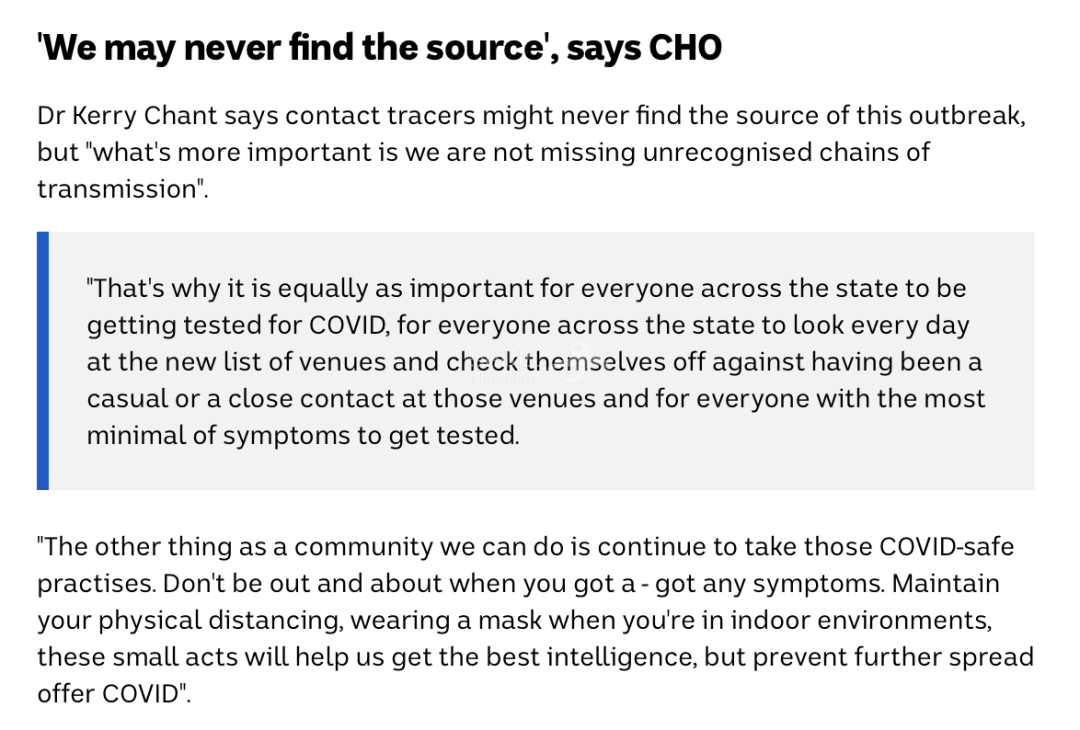Click the name "Dr Kerry Chant"
Screen dimensions: 1080x730
click(x=126, y=115)
